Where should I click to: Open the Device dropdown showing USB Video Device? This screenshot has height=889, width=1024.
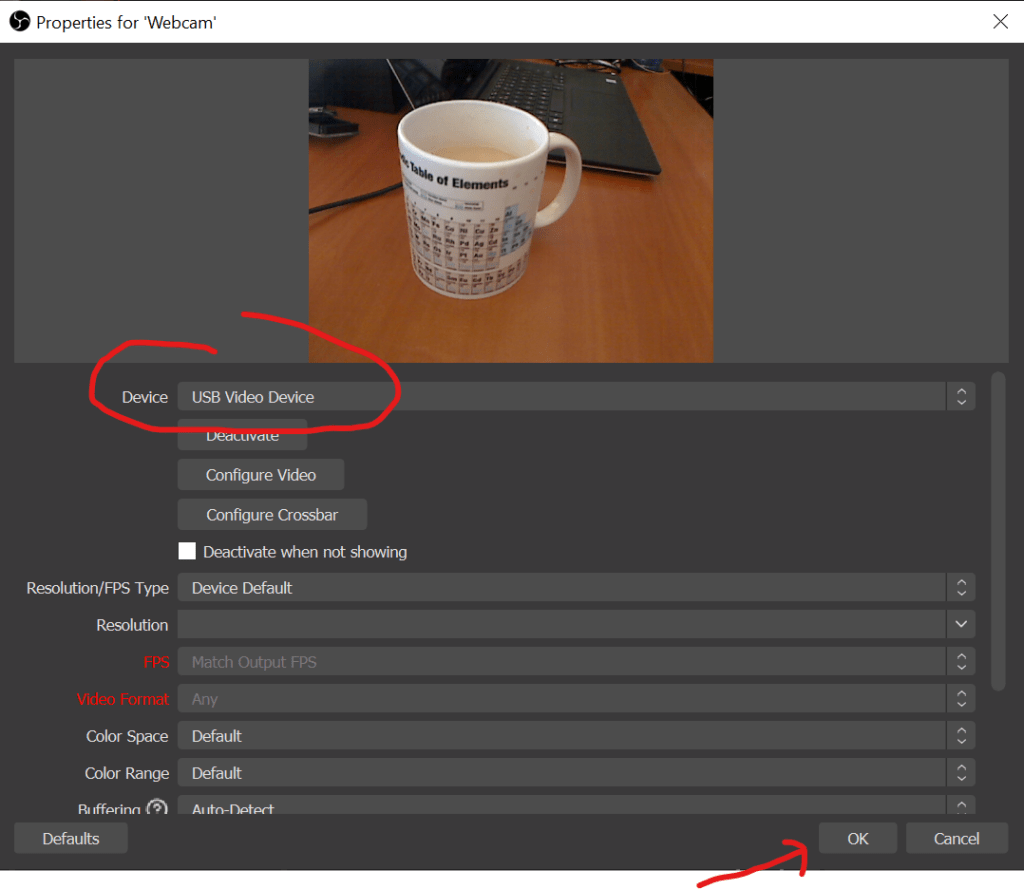(x=575, y=397)
